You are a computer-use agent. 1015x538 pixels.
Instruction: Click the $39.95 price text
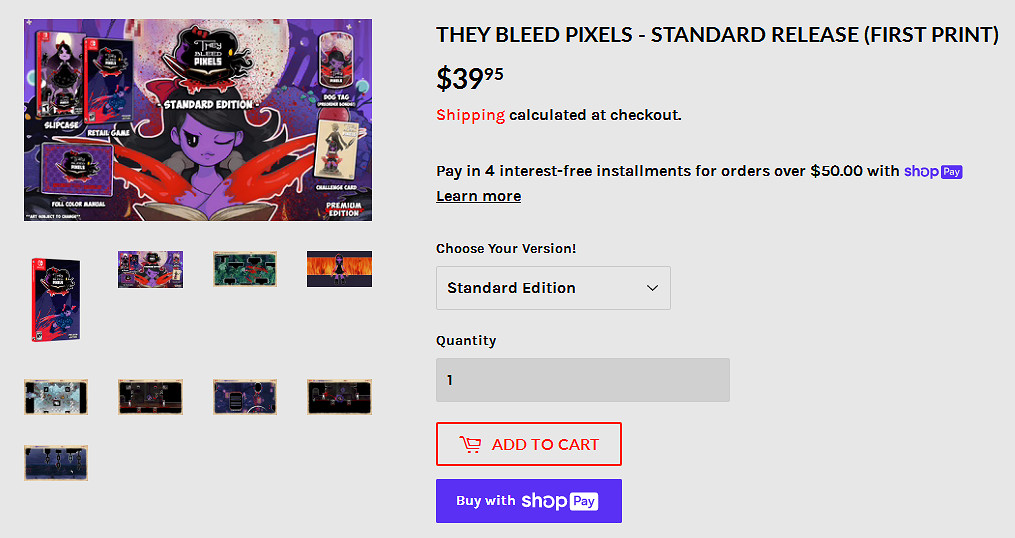469,77
